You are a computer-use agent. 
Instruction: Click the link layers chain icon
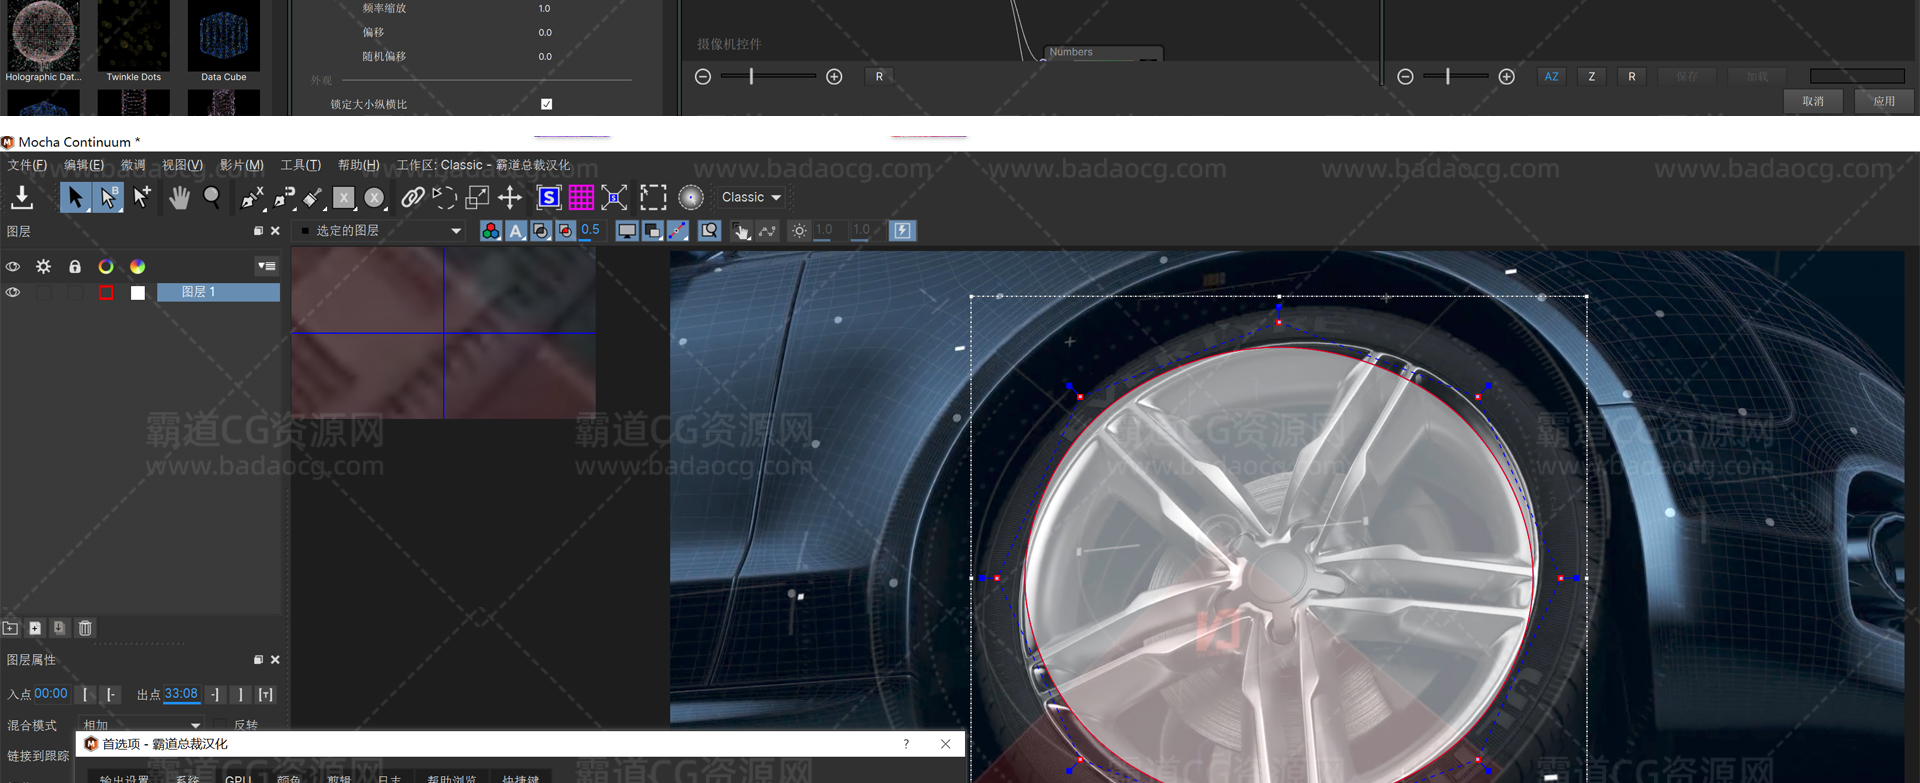412,198
